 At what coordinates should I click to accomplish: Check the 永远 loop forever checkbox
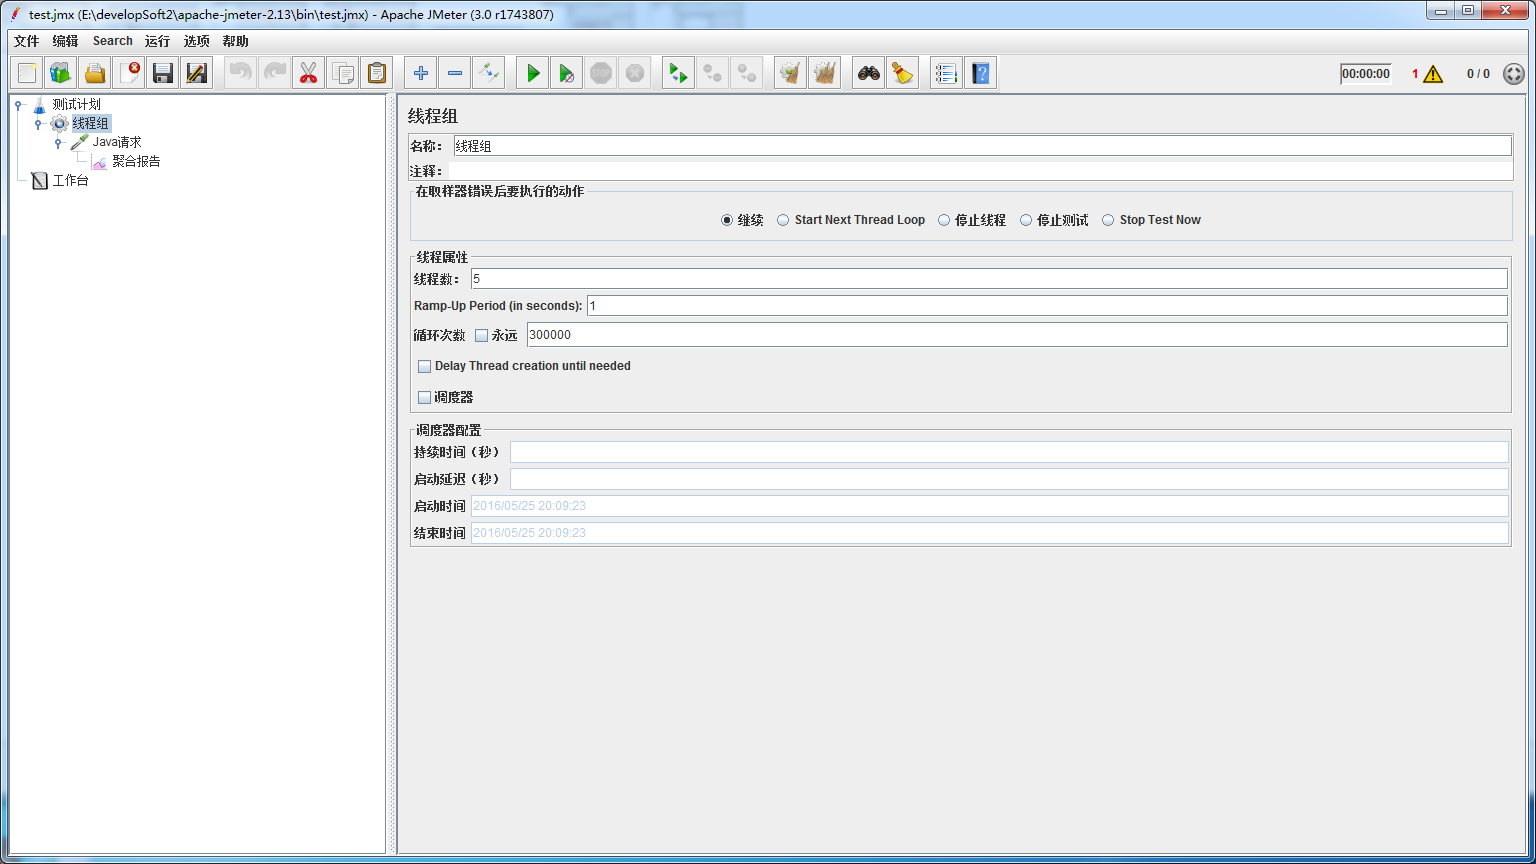(481, 336)
